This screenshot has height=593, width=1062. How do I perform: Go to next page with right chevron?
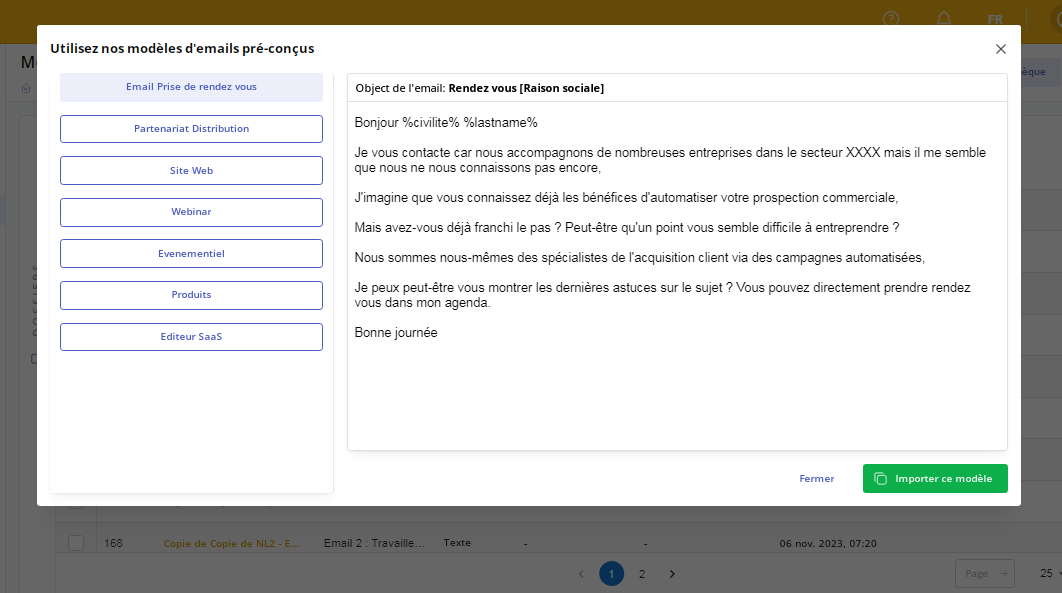click(x=672, y=574)
